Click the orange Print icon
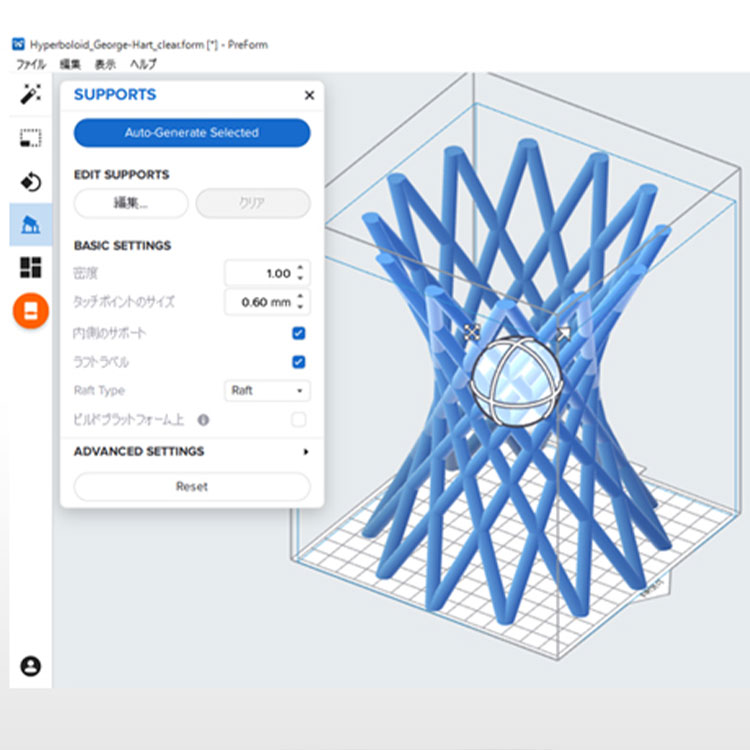 [30, 311]
